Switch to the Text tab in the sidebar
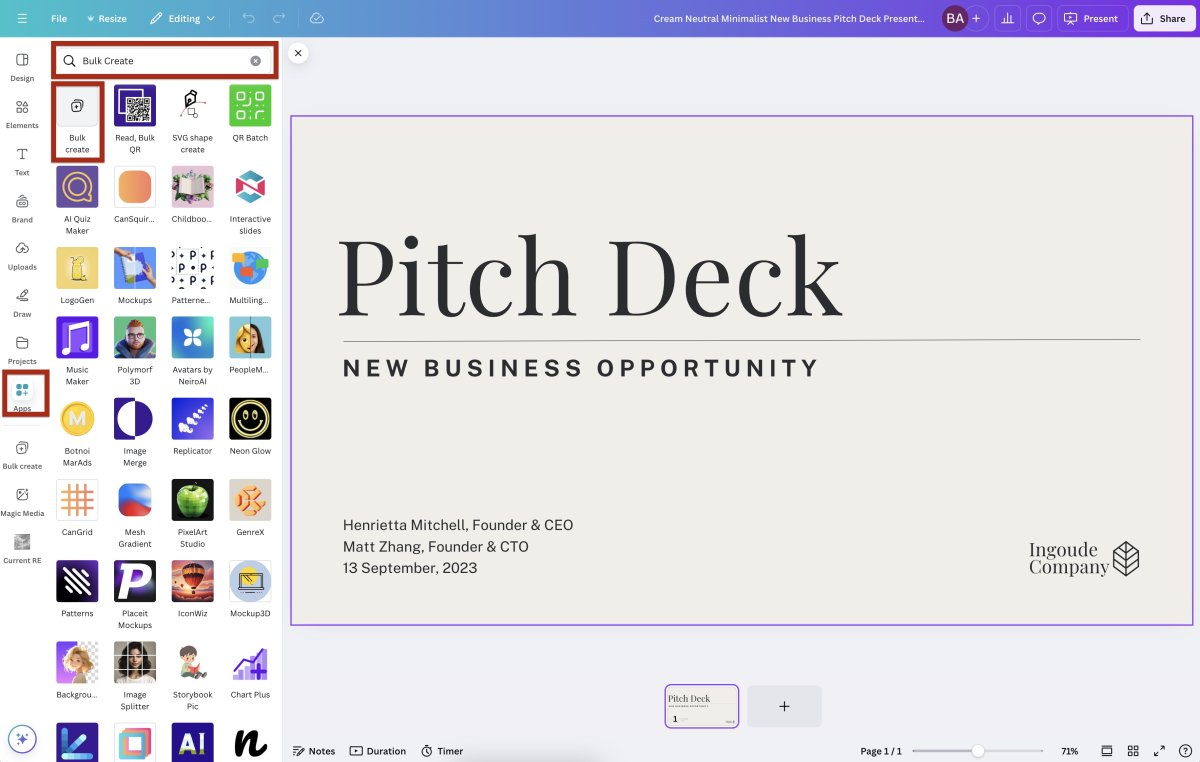The image size is (1200, 762). click(x=22, y=160)
